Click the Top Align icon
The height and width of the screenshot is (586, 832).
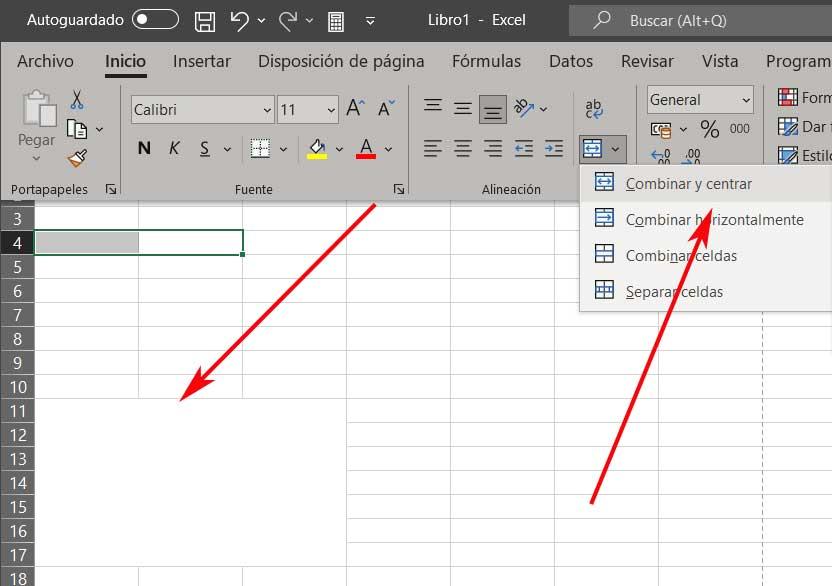point(433,108)
